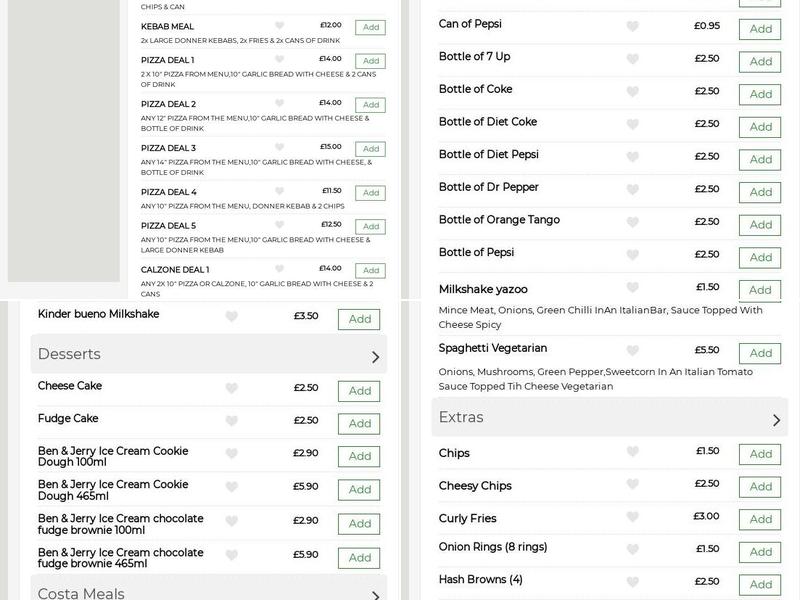Favorite the Bottle of 7 Up
This screenshot has width=800, height=600.
[633, 57]
